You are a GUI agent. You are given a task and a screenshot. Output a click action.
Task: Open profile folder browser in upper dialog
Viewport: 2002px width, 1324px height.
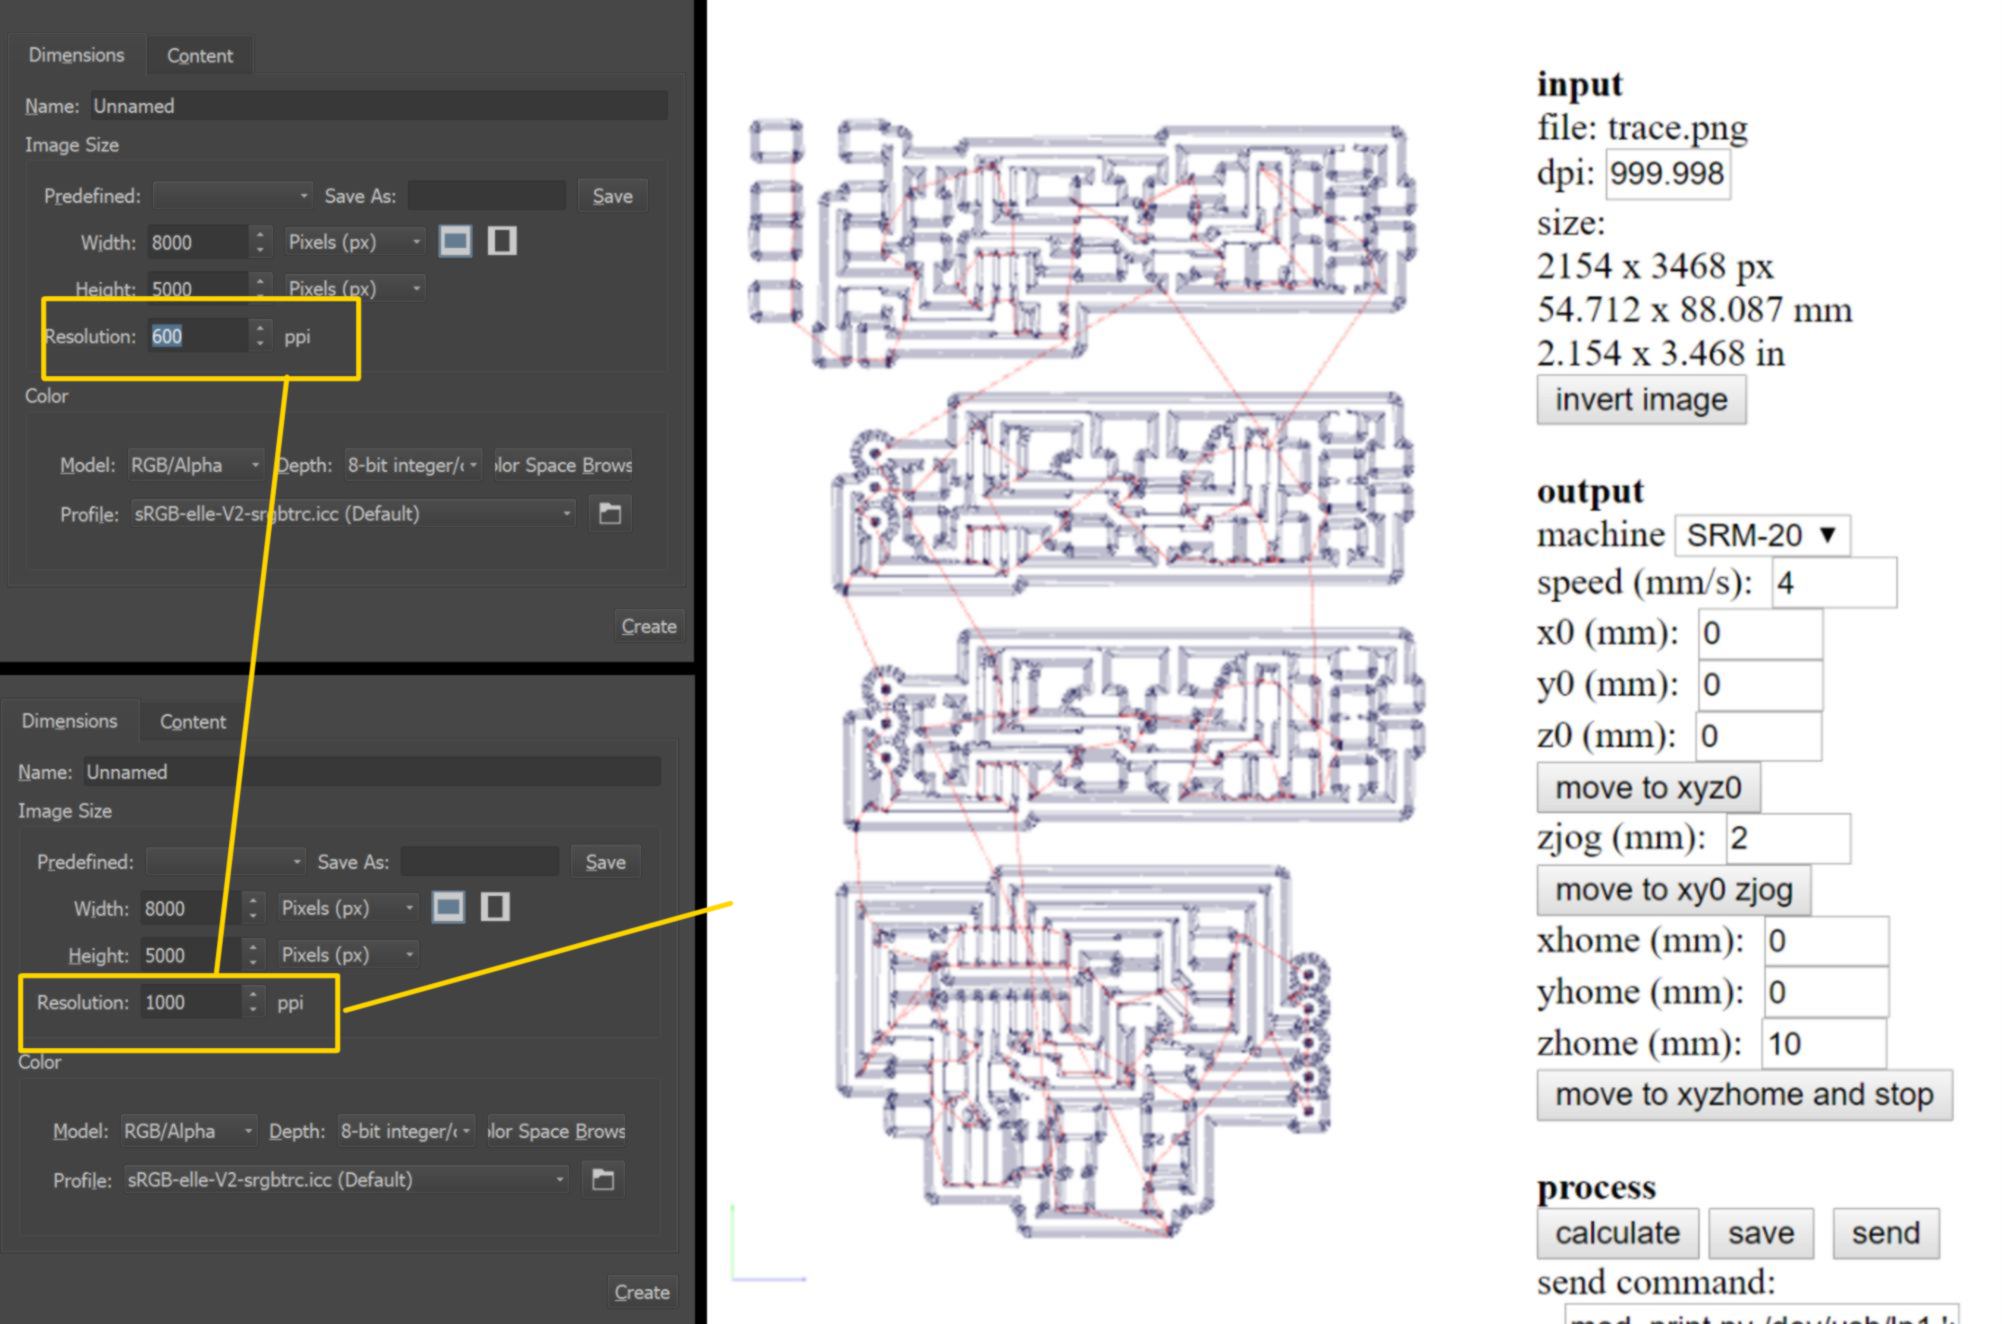pyautogui.click(x=609, y=514)
